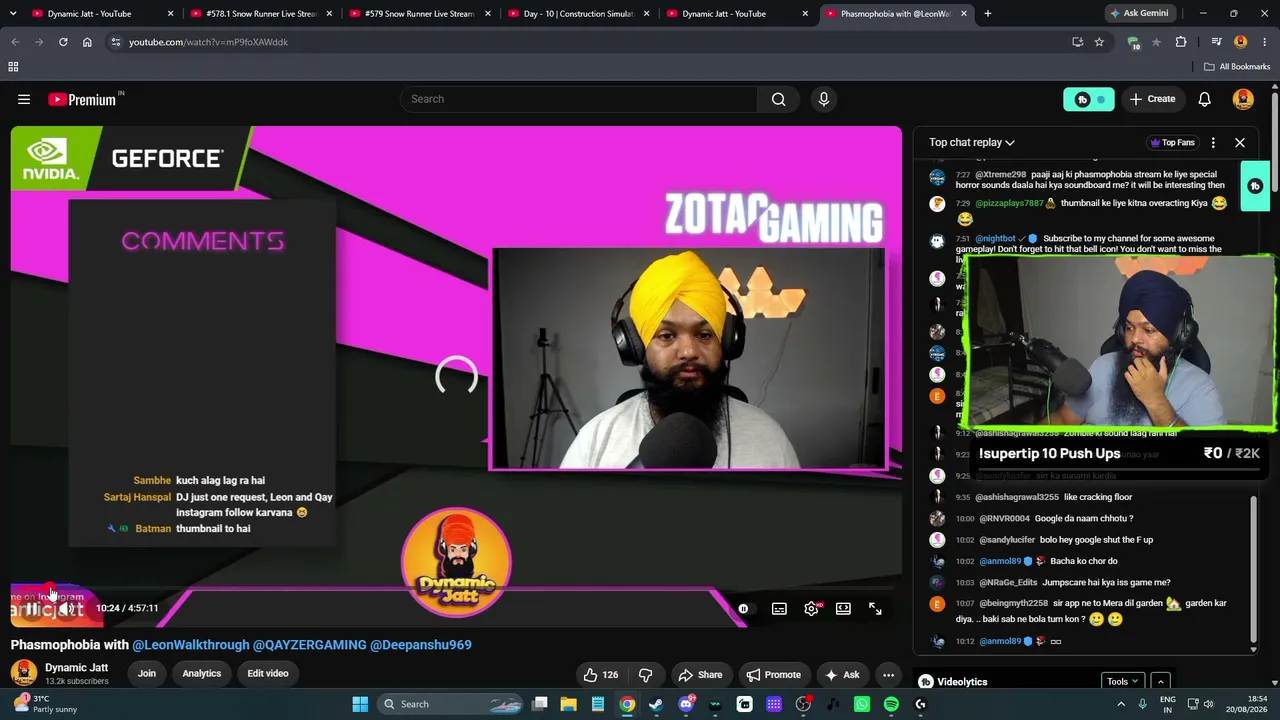The height and width of the screenshot is (720, 1280).
Task: Open Spotify from the taskbar
Action: tap(891, 704)
